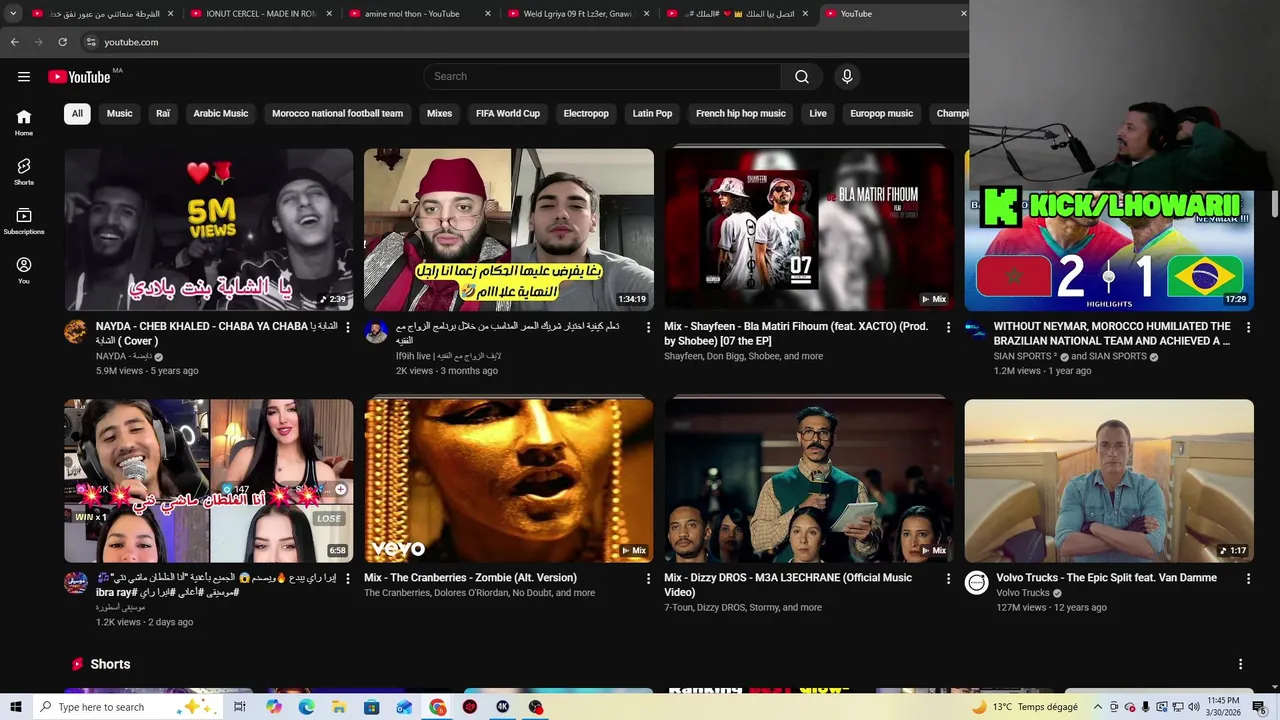
Task: Click the Windows taskbar search box
Action: point(128,707)
